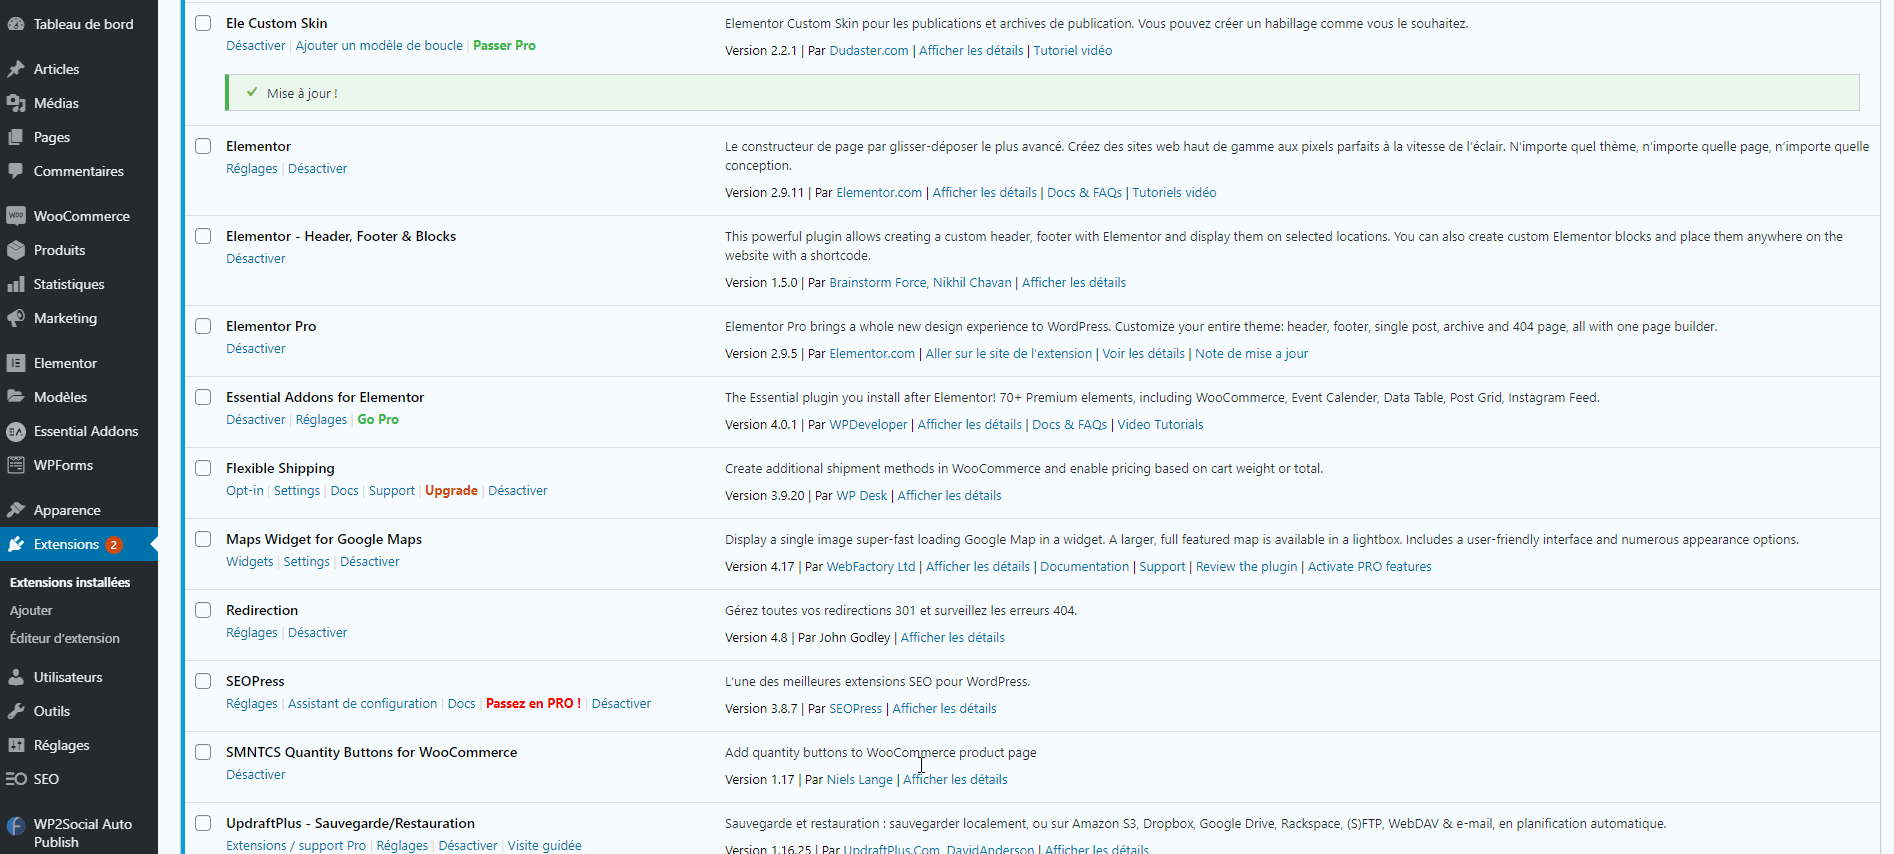Click Niels Lange author link
1894x854 pixels.
point(860,780)
